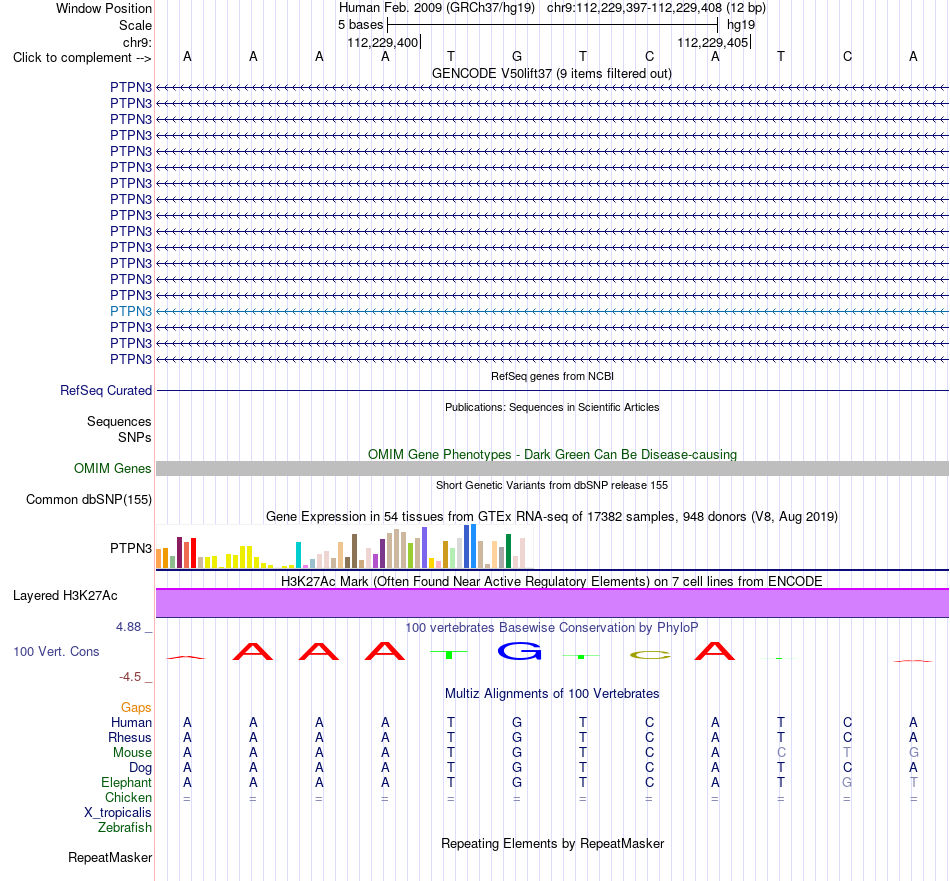Open the GTEx Gene Expression track title
This screenshot has width=950, height=881.
552,517
